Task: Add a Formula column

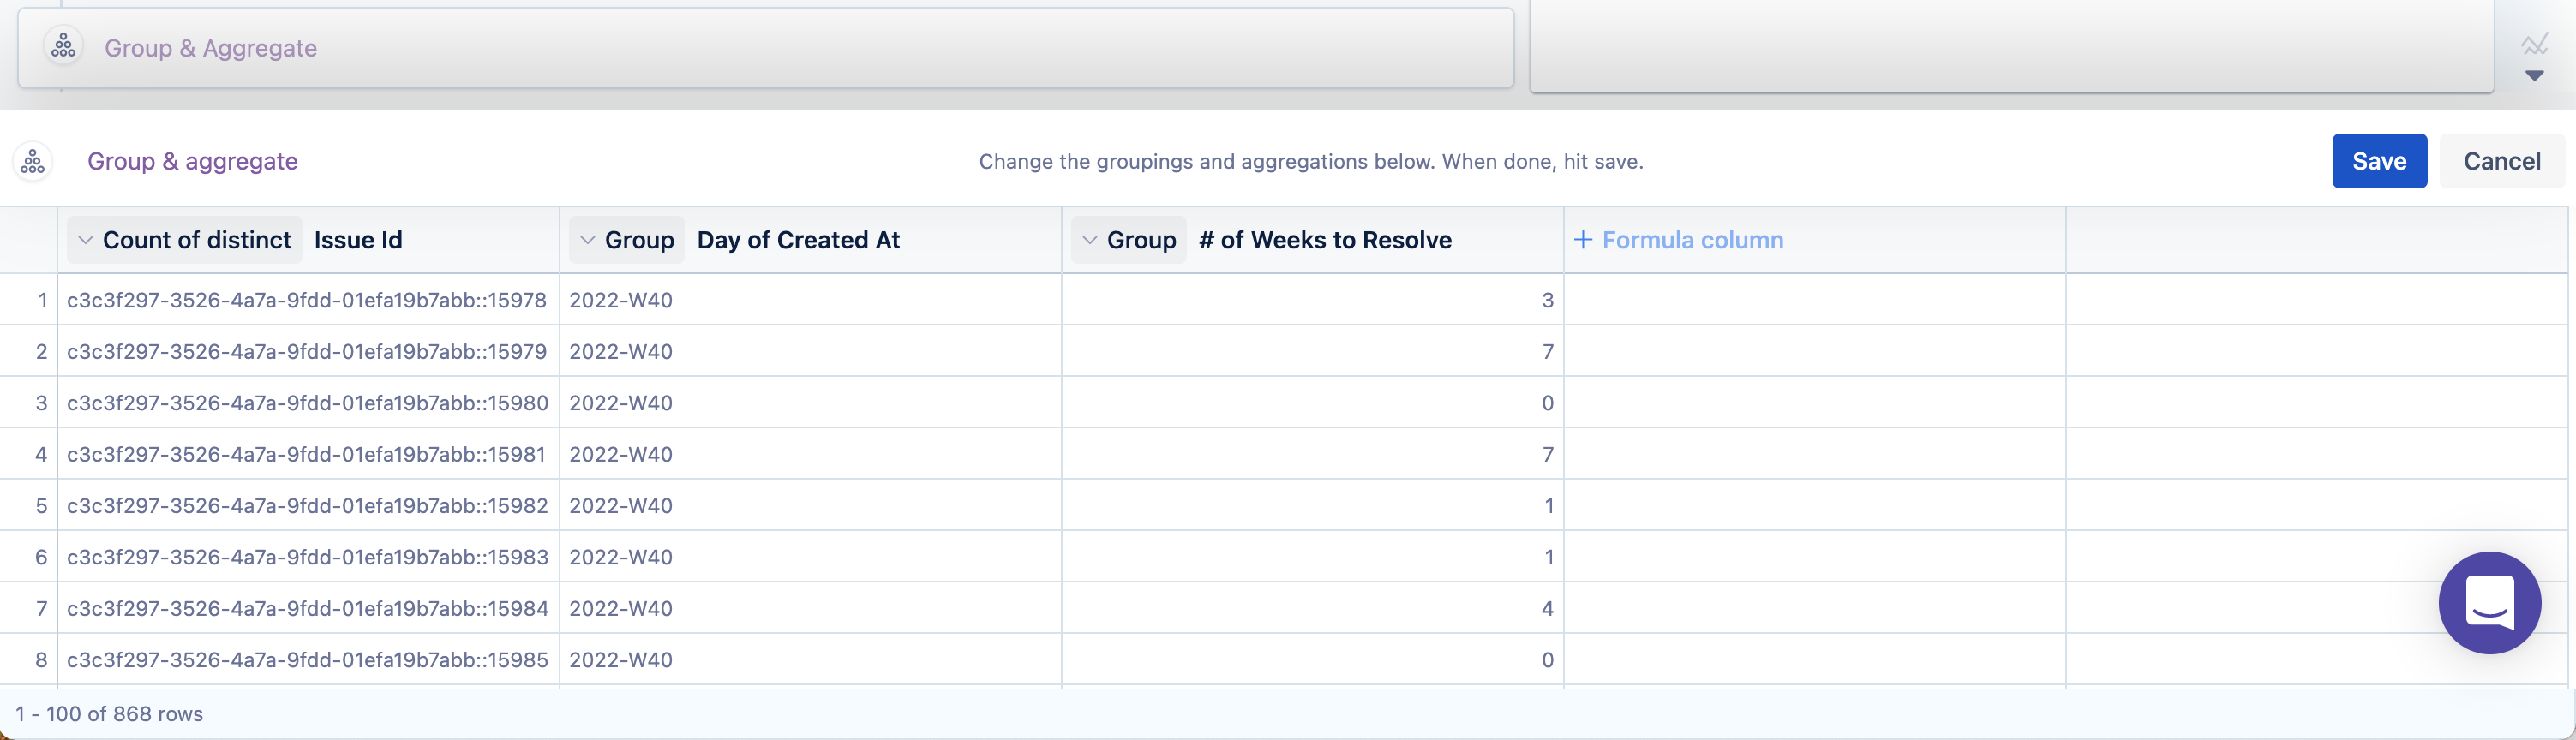Action: pos(1691,240)
